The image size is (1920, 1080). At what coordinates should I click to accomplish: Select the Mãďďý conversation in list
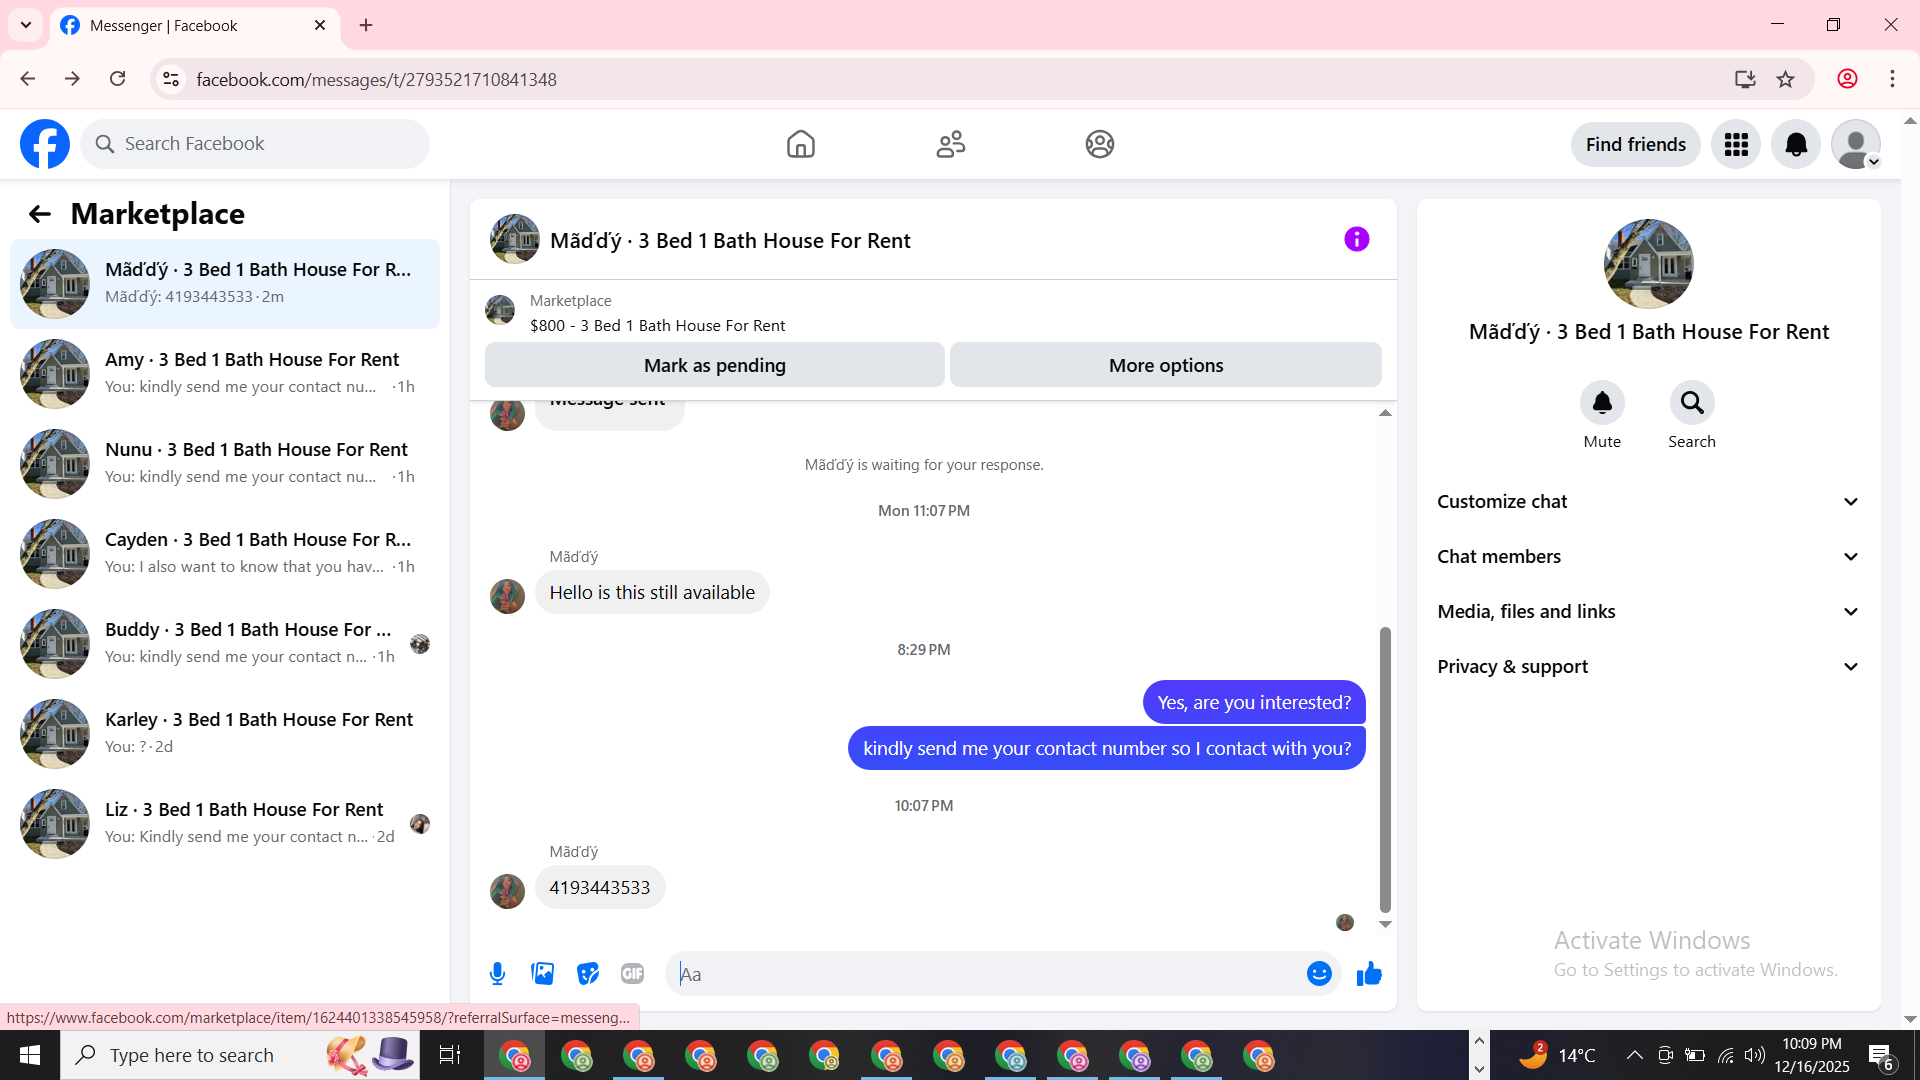(x=225, y=283)
